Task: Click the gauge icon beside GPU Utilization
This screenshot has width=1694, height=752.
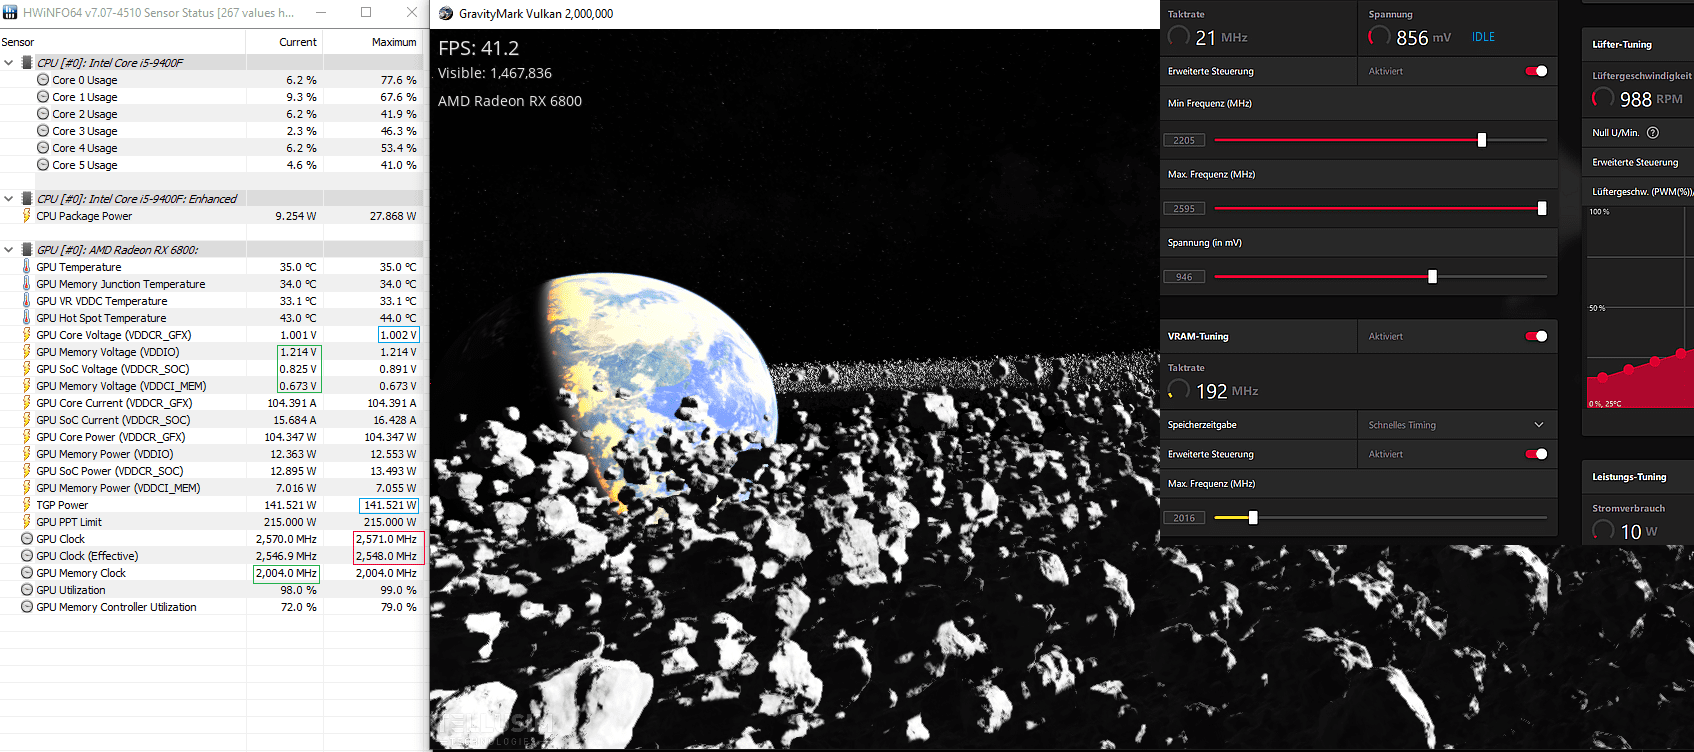Action: 27,590
